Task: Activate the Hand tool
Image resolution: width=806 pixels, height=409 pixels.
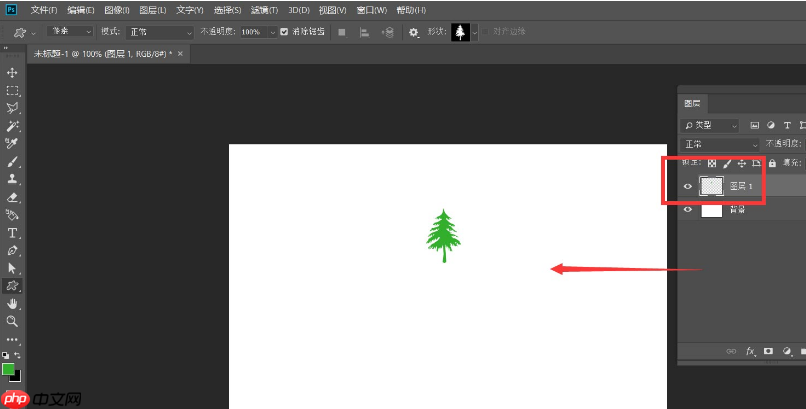Action: [x=12, y=304]
